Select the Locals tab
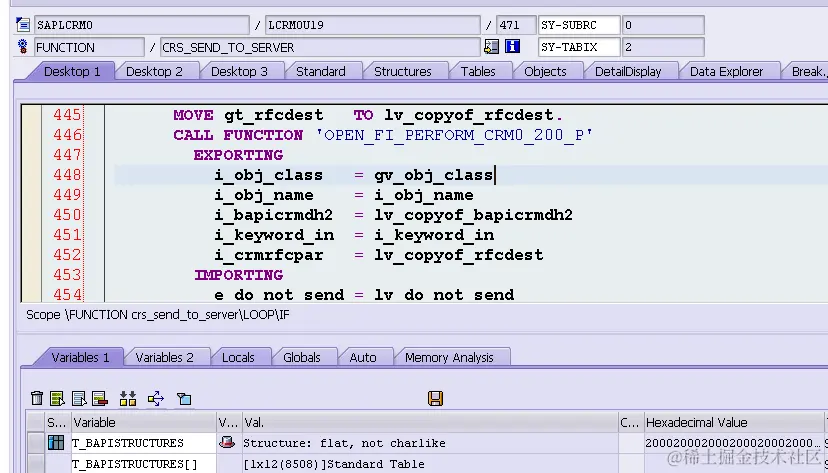Screen dimensions: 828x473 (238, 357)
